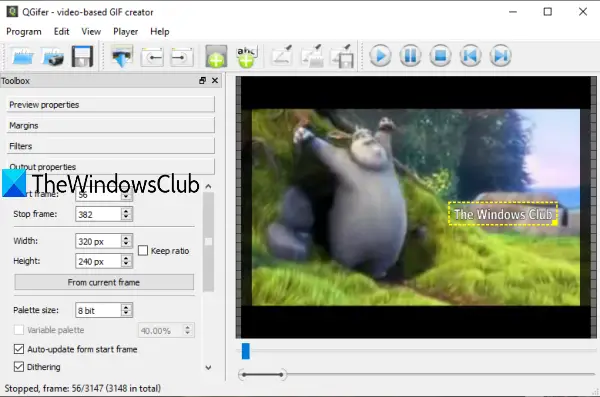The image size is (600, 397).
Task: Uncheck Auto-update form start frame
Action: 19,349
